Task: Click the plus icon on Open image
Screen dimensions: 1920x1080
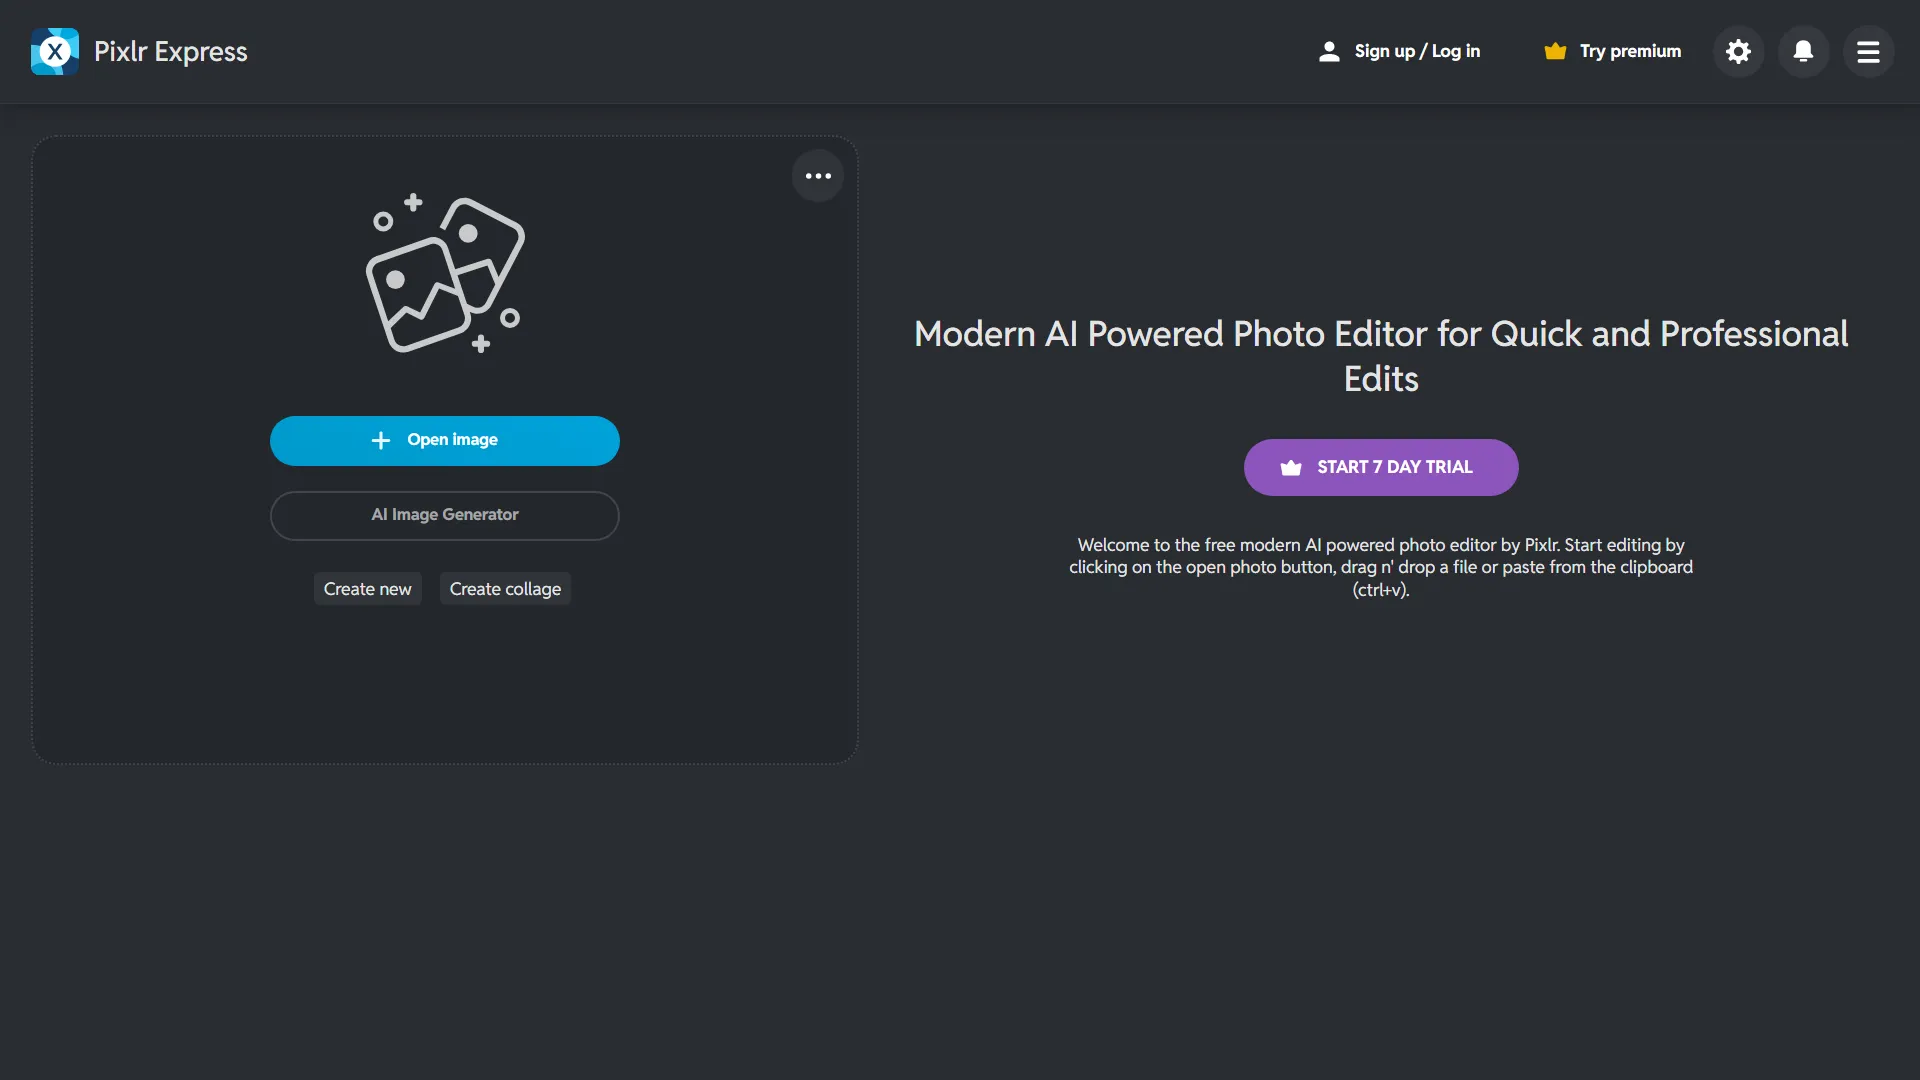Action: [380, 440]
